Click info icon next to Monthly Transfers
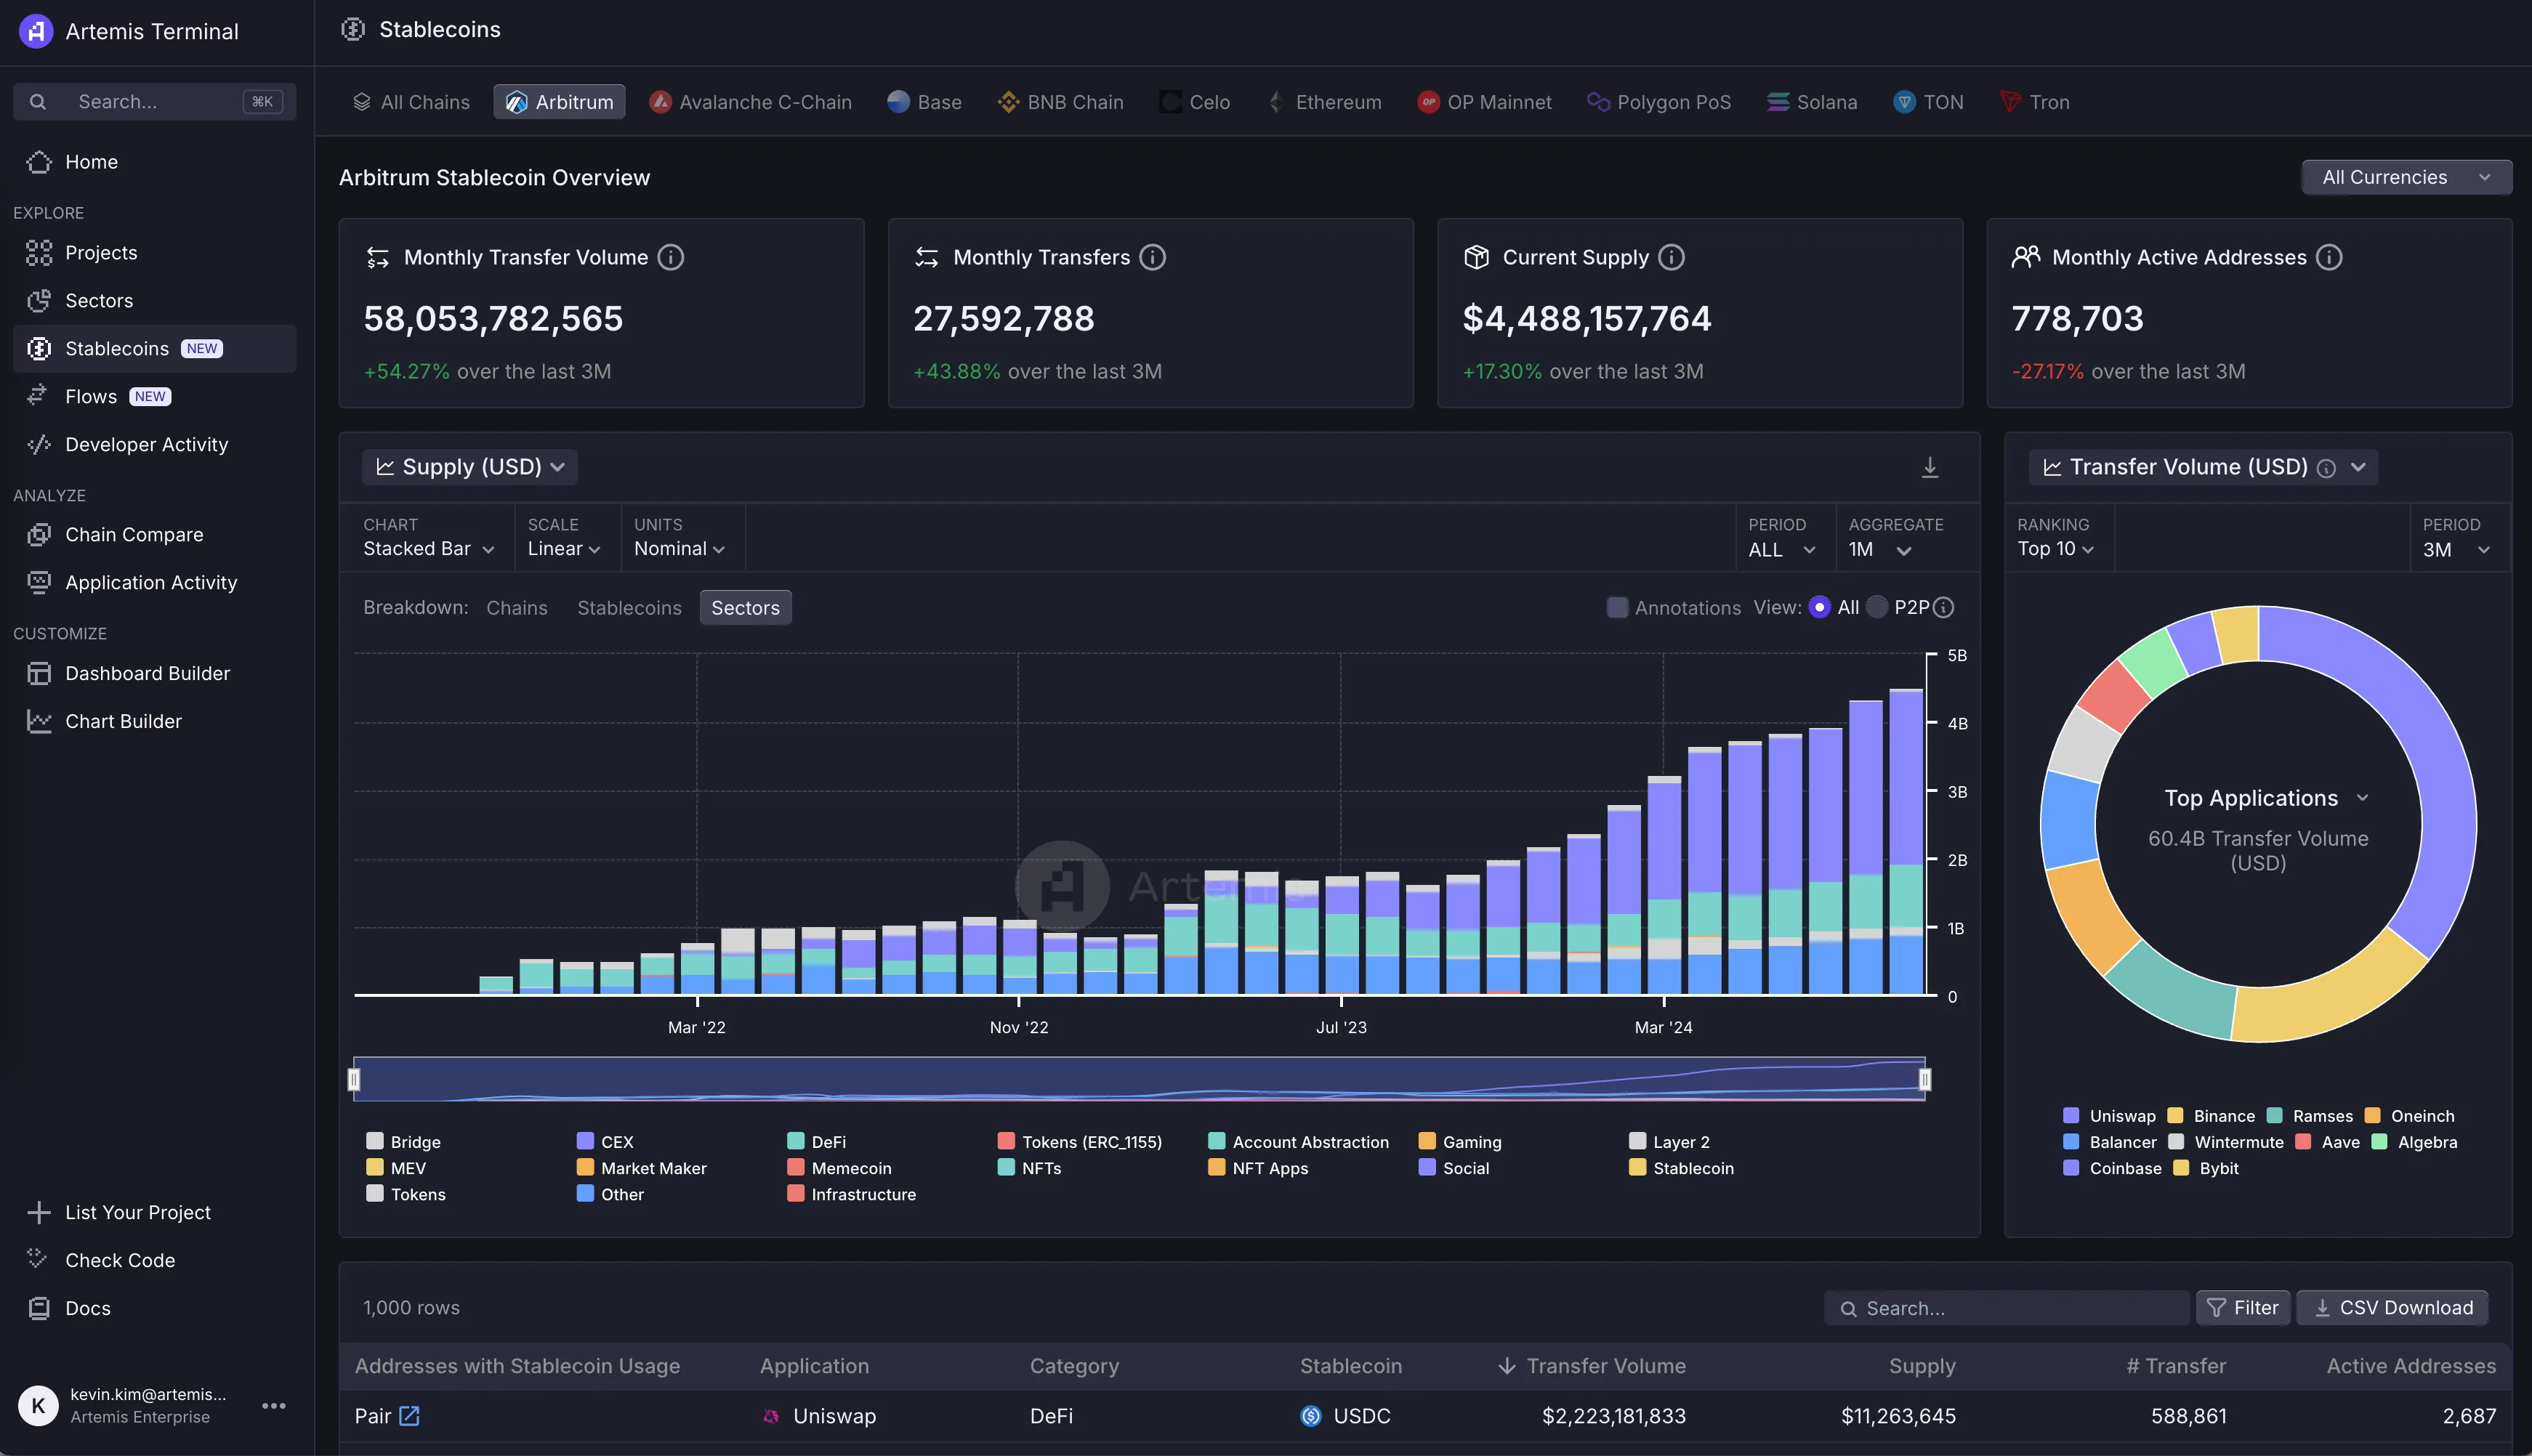The height and width of the screenshot is (1456, 2532). 1153,258
